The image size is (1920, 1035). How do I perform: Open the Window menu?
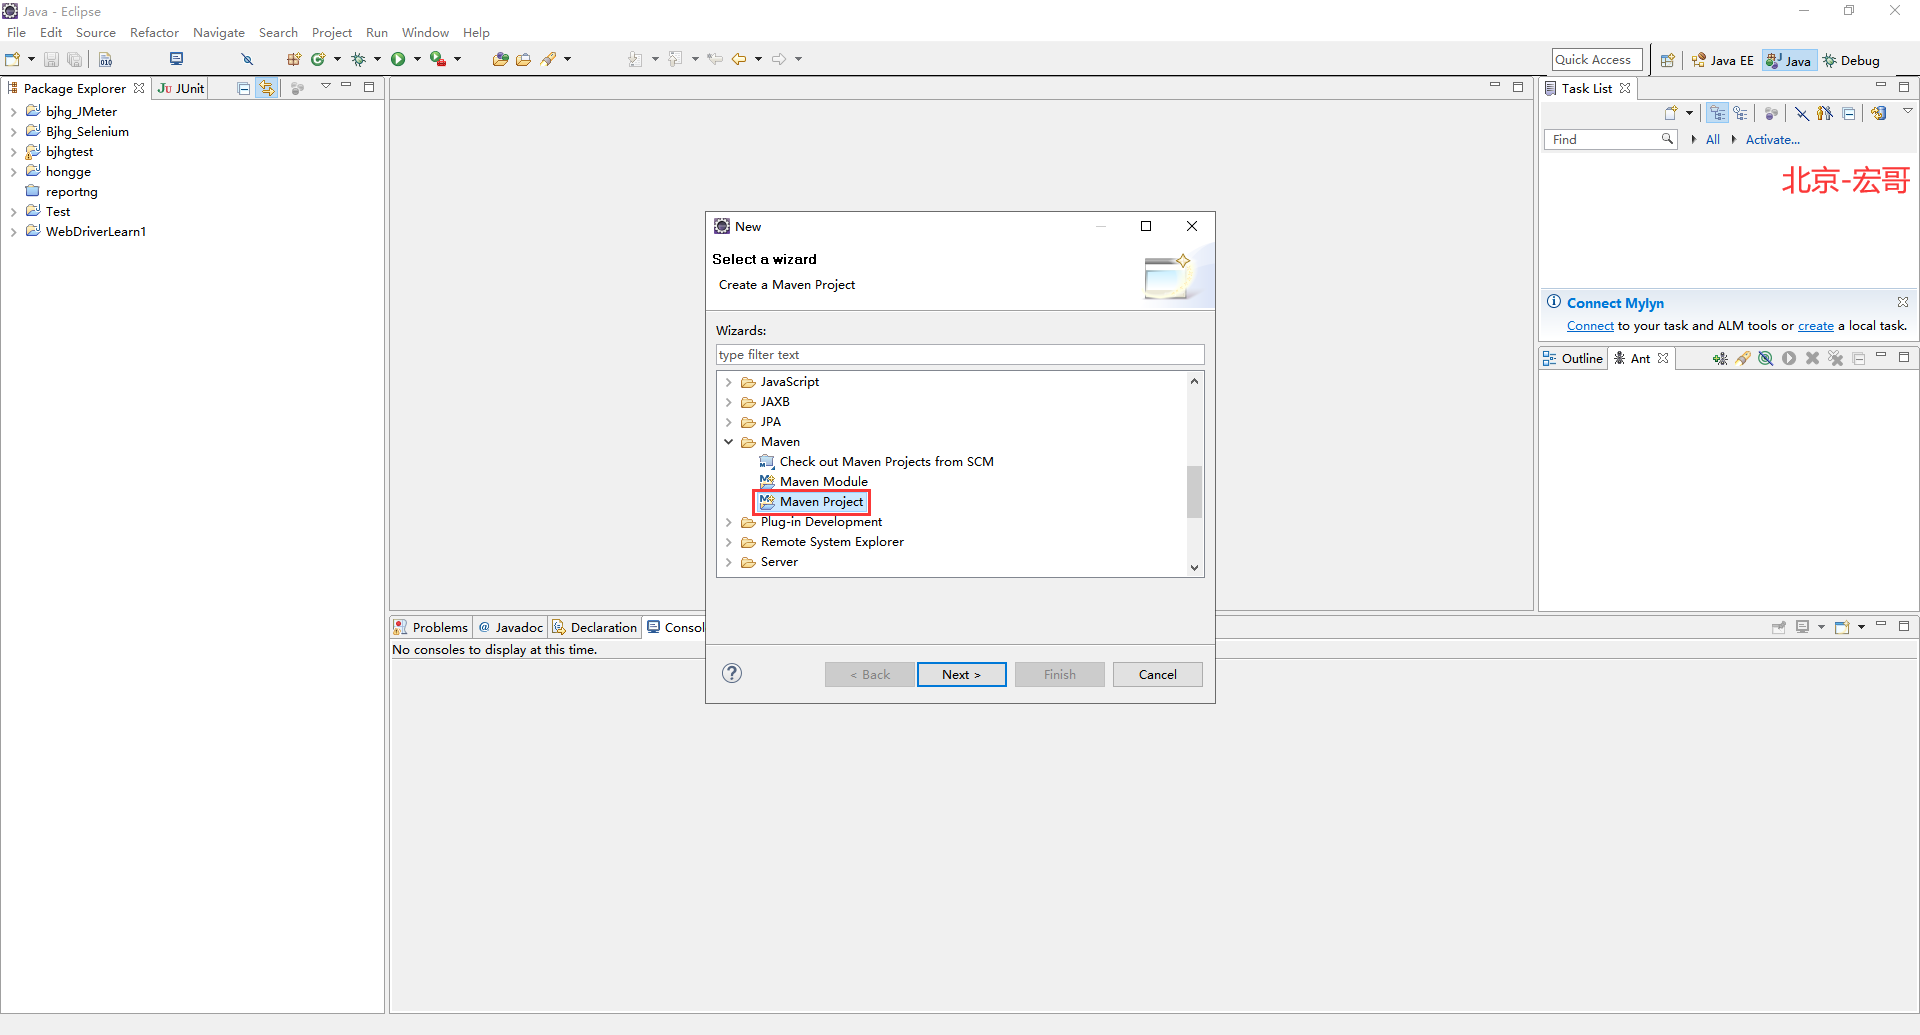coord(425,33)
